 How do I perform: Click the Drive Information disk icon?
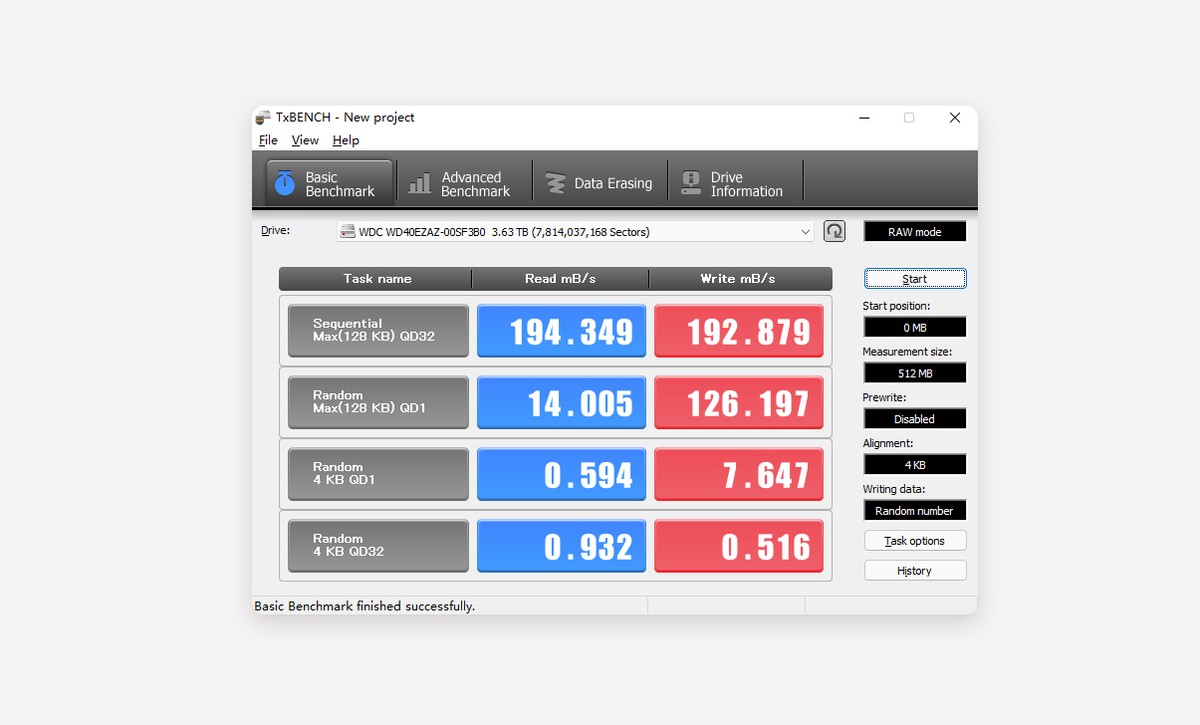(691, 184)
